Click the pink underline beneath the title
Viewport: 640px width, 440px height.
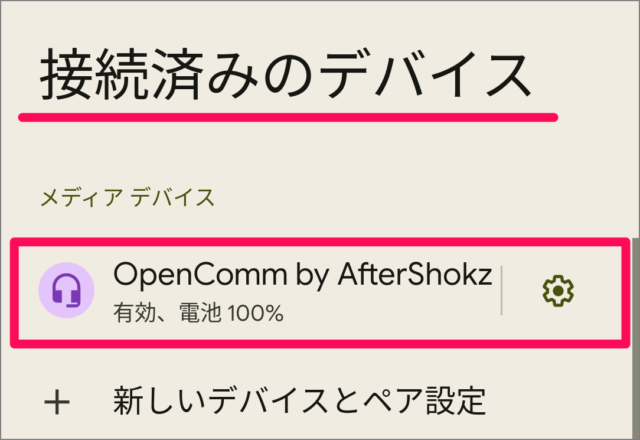click(287, 117)
